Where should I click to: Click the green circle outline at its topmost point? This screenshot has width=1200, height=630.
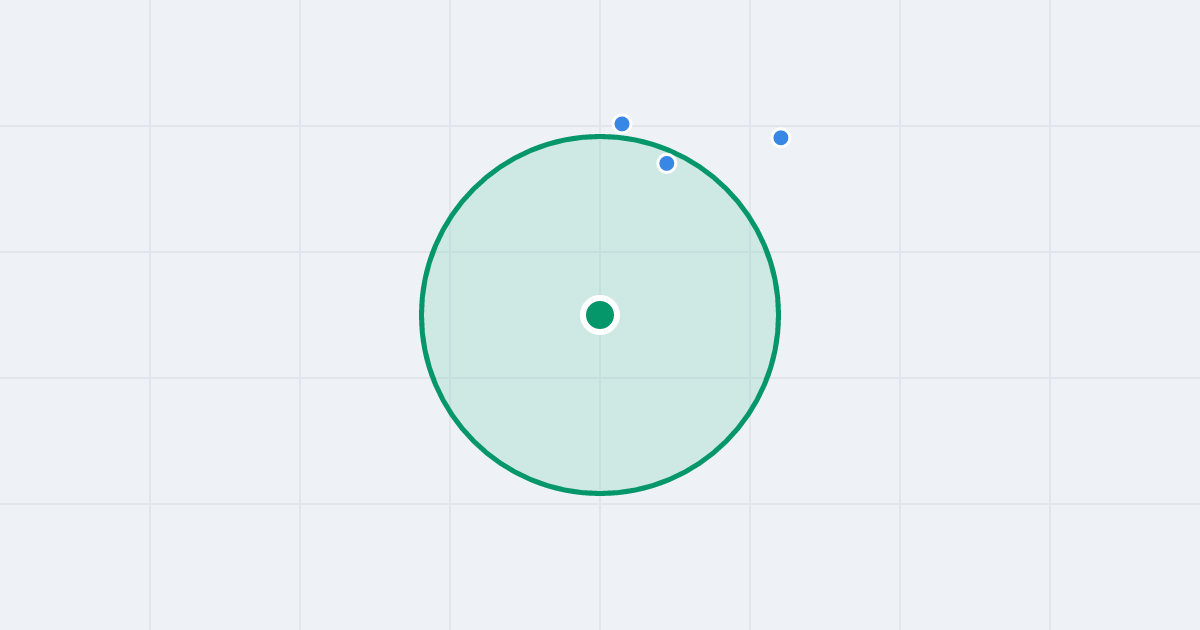point(600,136)
